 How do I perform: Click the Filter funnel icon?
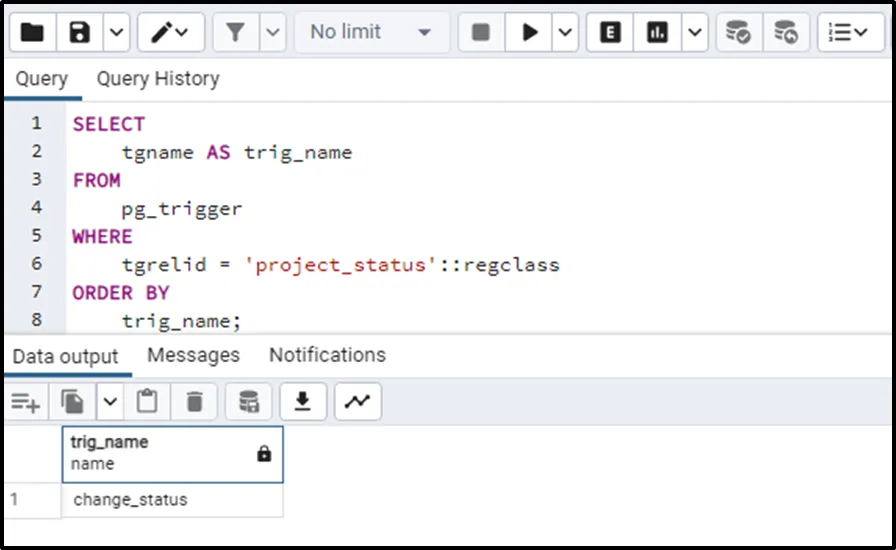click(235, 33)
